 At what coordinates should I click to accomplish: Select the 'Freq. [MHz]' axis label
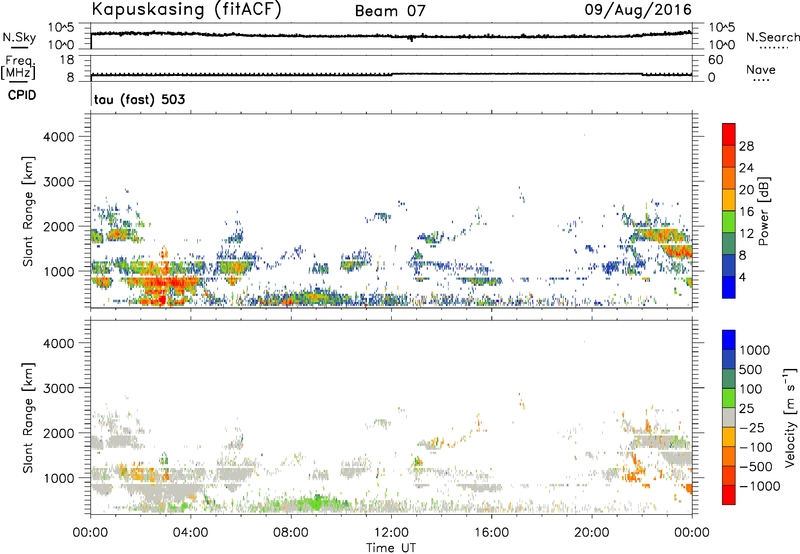(x=18, y=68)
